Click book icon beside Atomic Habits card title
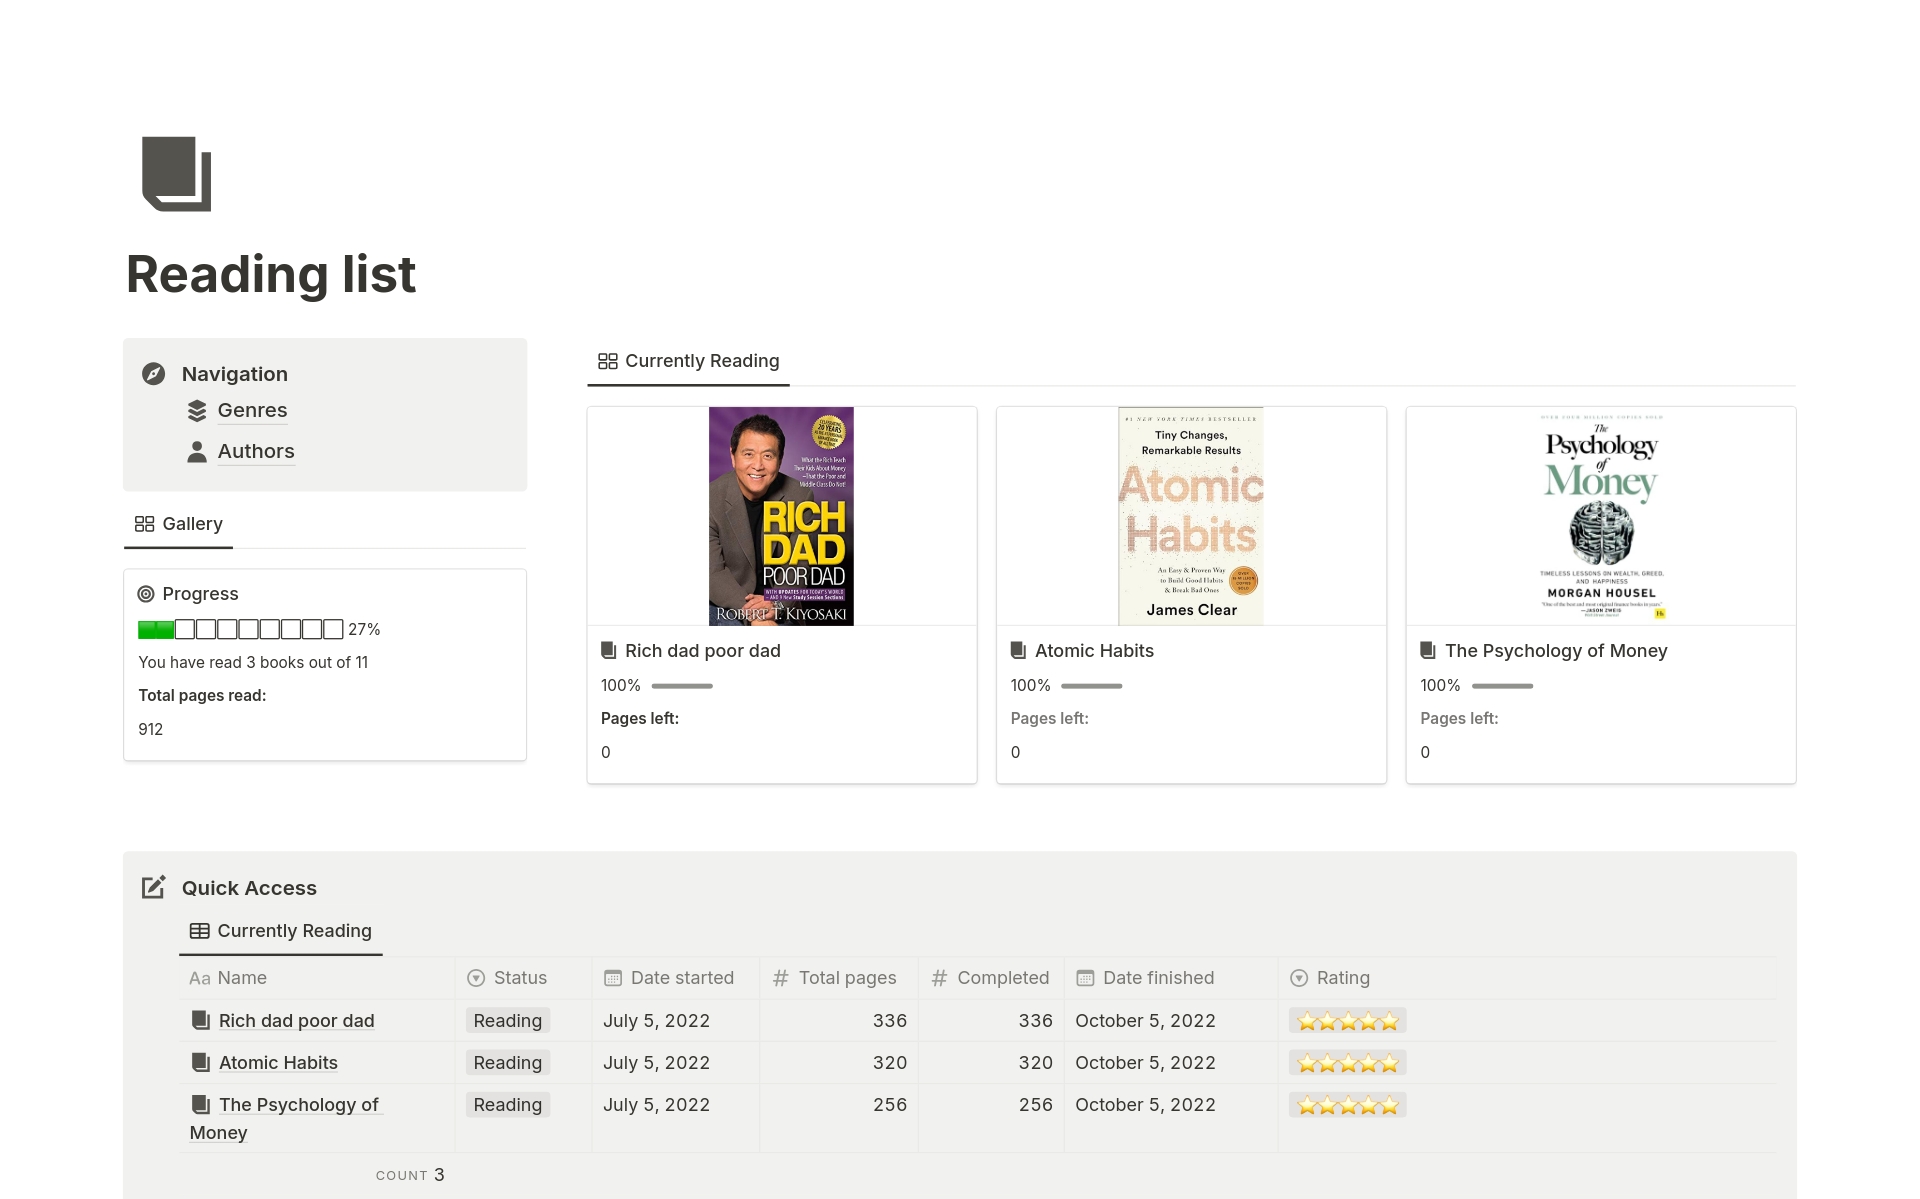This screenshot has width=1920, height=1199. (x=1018, y=651)
